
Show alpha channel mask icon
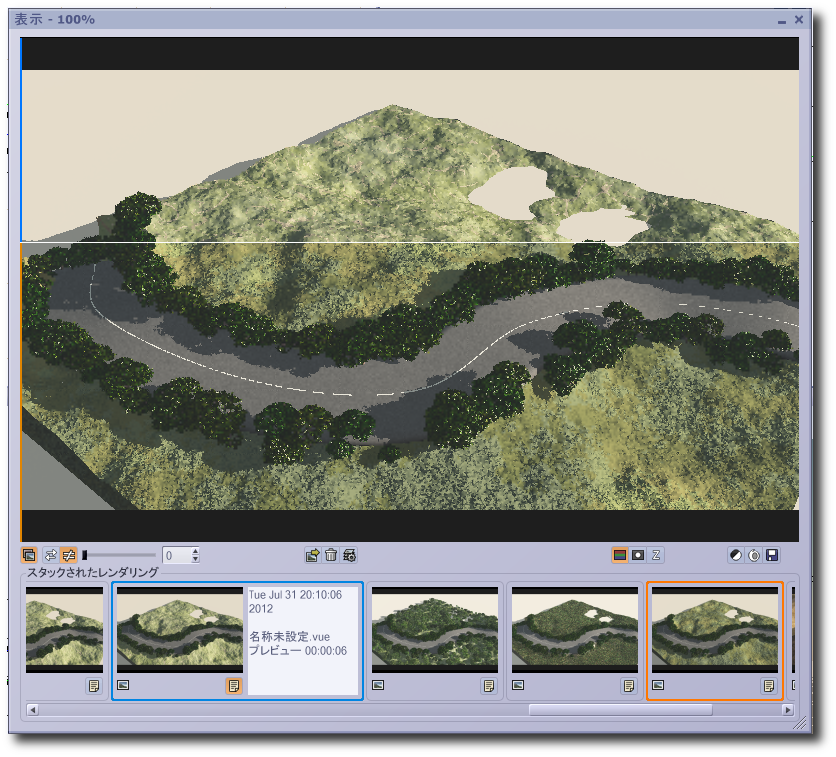pyautogui.click(x=638, y=555)
